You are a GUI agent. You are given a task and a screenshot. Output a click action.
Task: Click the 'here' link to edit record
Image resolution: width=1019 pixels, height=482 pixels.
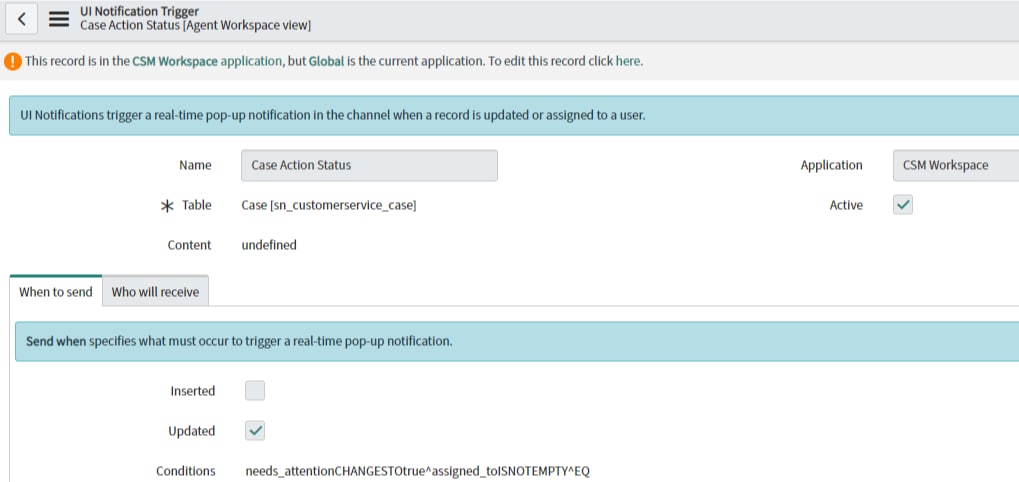pyautogui.click(x=628, y=62)
